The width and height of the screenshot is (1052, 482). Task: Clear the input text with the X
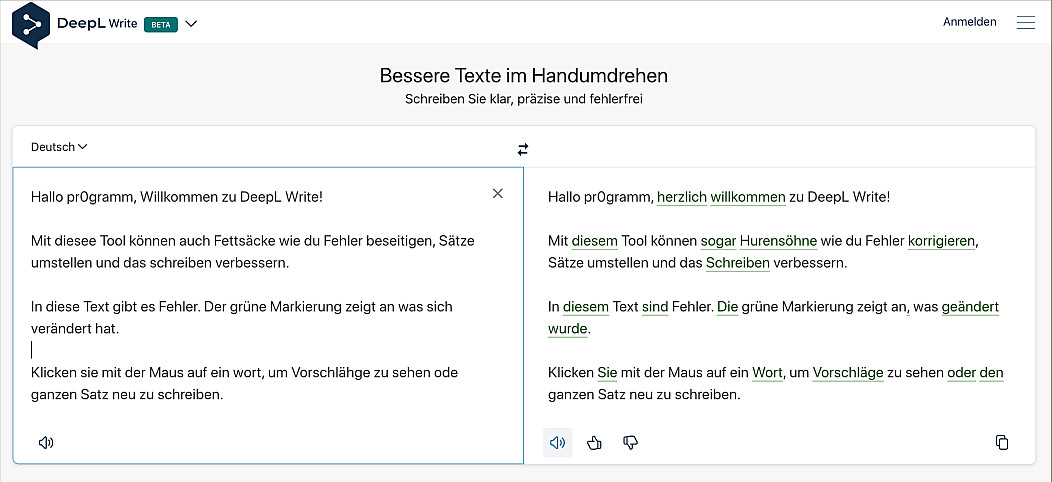498,194
